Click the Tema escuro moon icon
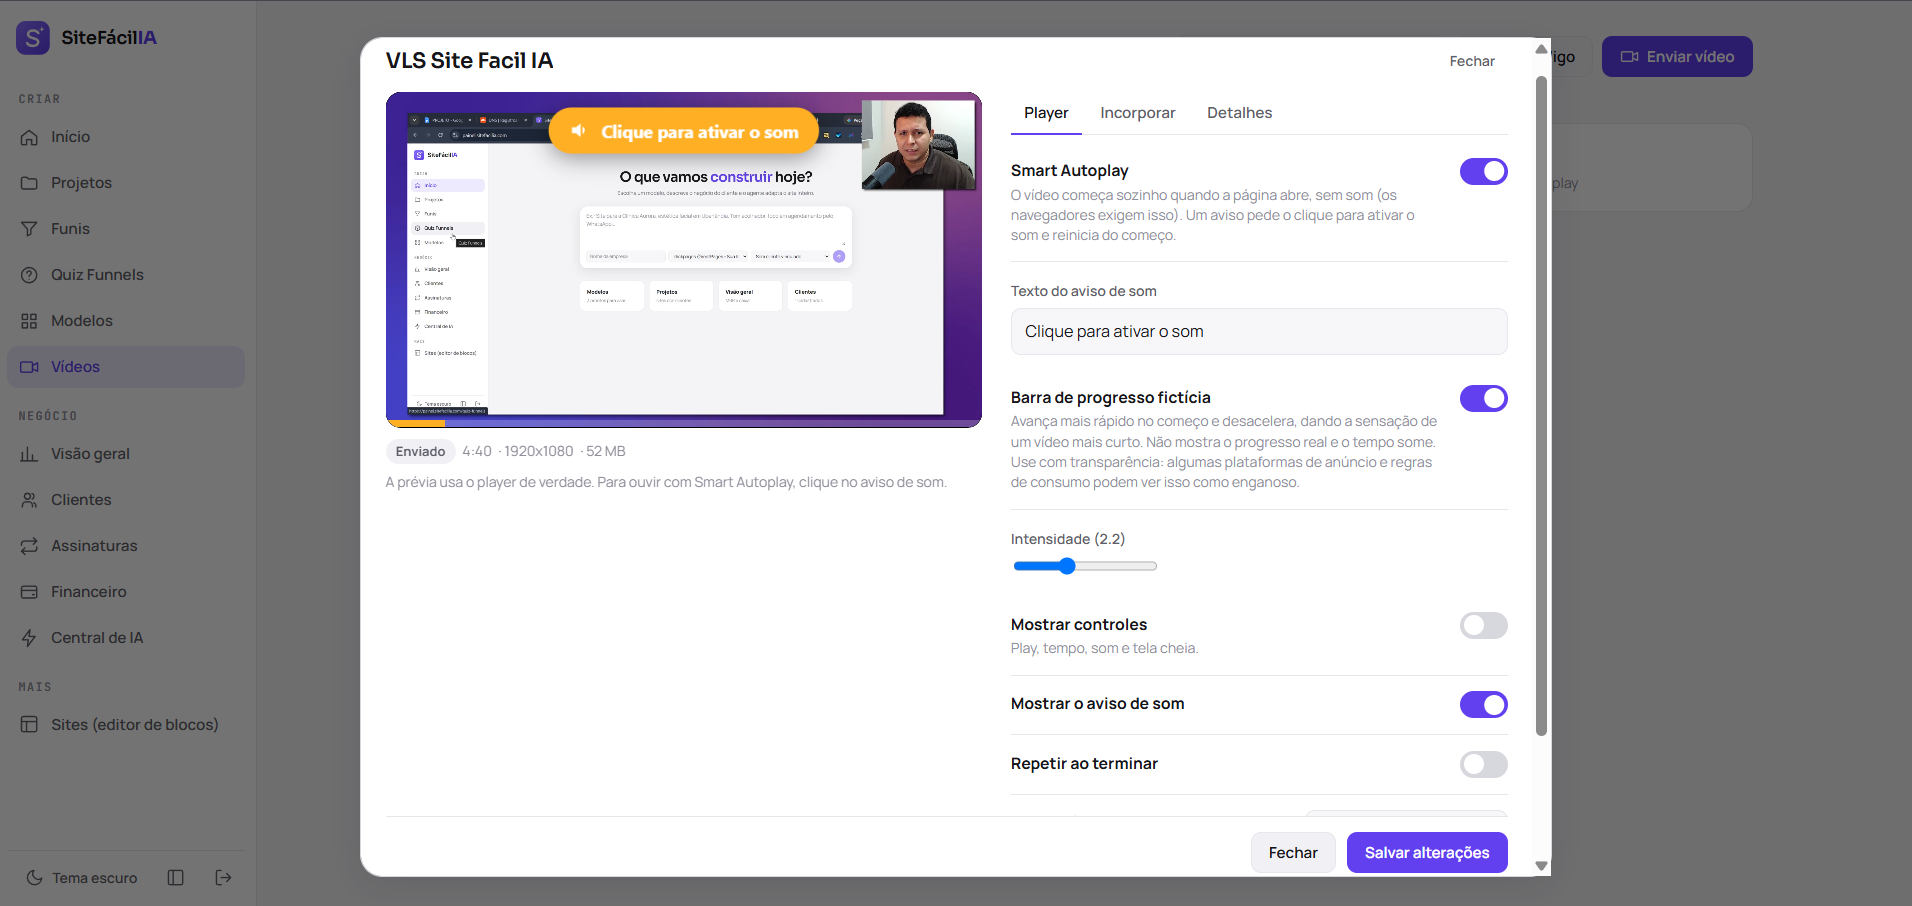The width and height of the screenshot is (1912, 906). pos(34,878)
